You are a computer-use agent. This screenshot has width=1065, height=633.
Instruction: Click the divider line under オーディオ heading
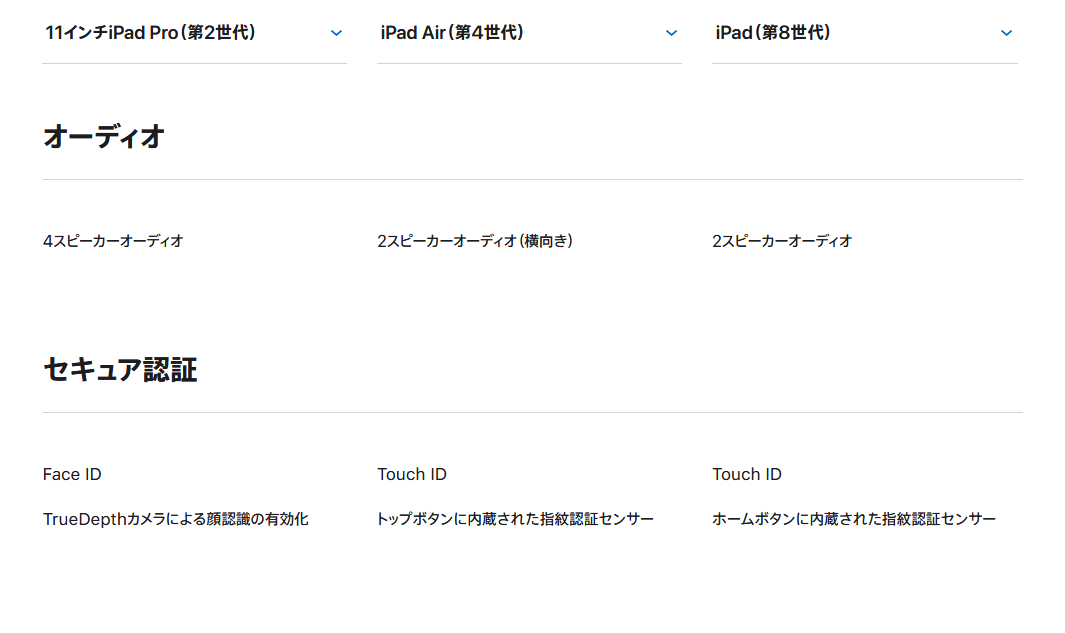pyautogui.click(x=532, y=180)
